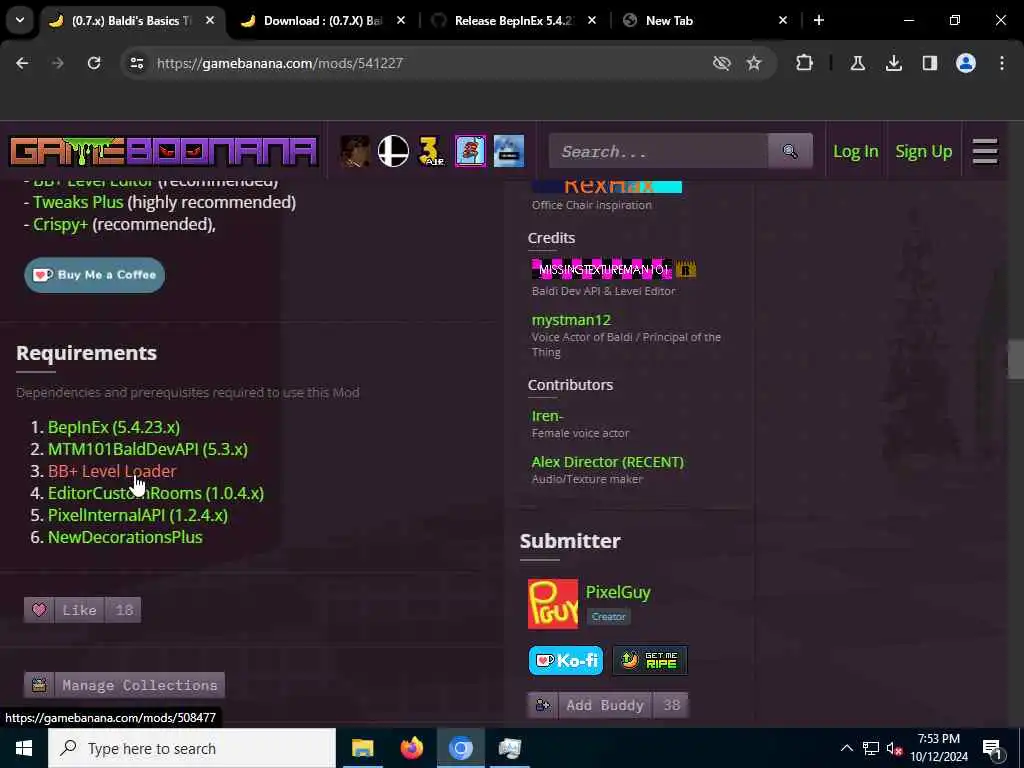The width and height of the screenshot is (1024, 768).
Task: Open NewDecorationsPlus requirement link
Action: 125,537
